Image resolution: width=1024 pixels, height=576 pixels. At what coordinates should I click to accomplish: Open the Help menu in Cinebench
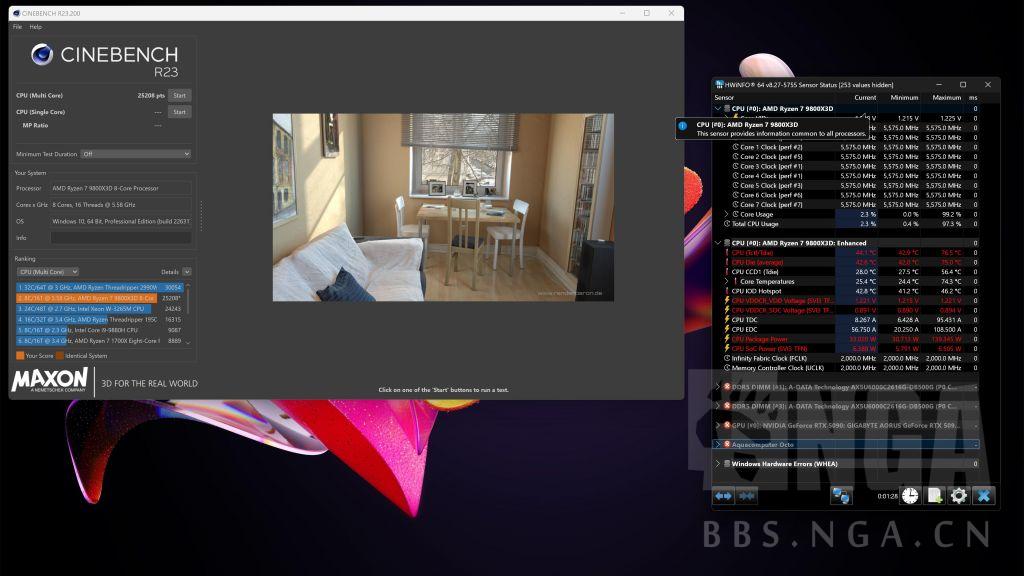[x=36, y=27]
